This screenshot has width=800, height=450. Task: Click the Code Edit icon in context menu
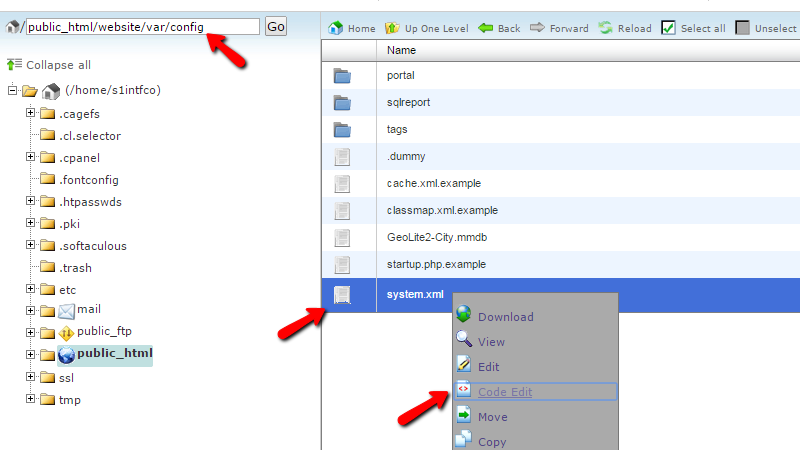point(464,389)
